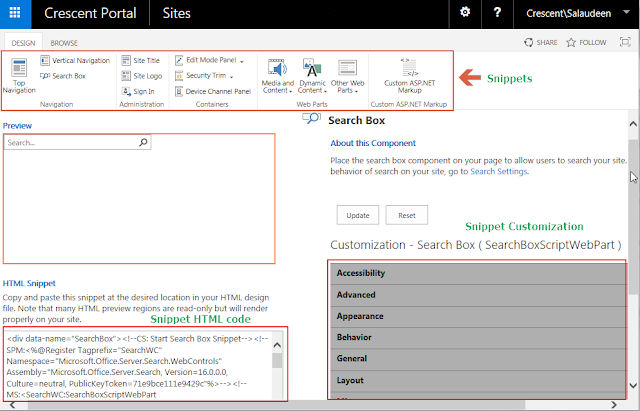Viewport: 640px width, 411px height.
Task: Open the app launcher waffle icon
Action: click(x=15, y=13)
